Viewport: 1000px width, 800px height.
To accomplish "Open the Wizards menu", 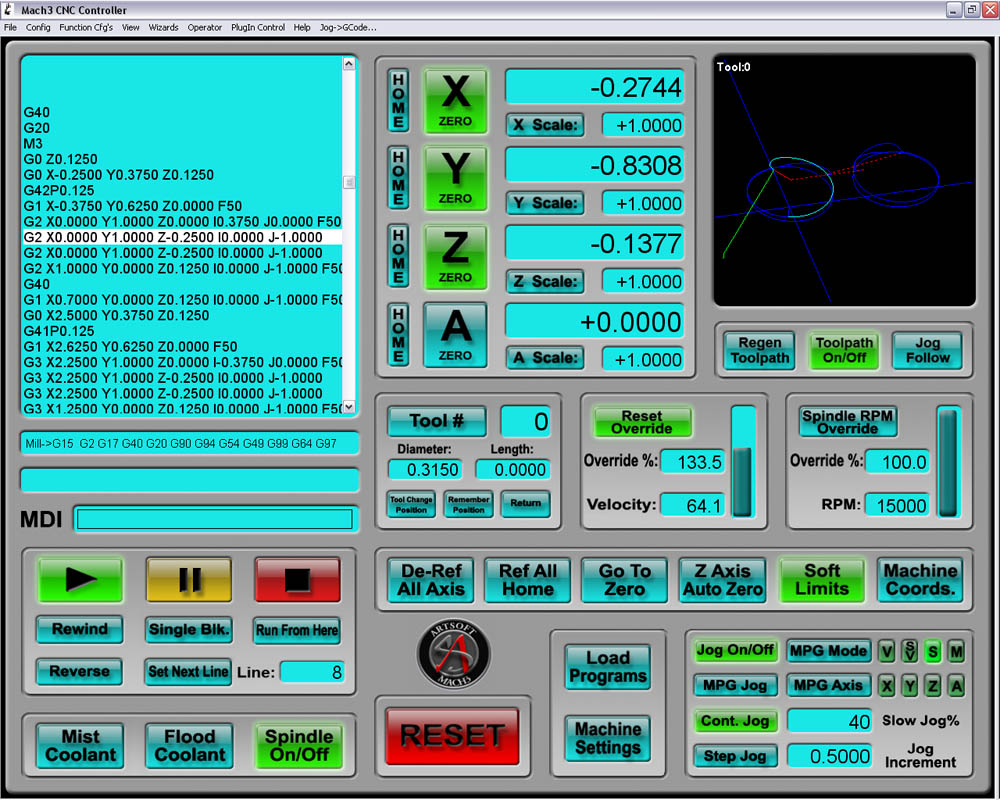I will (x=163, y=27).
